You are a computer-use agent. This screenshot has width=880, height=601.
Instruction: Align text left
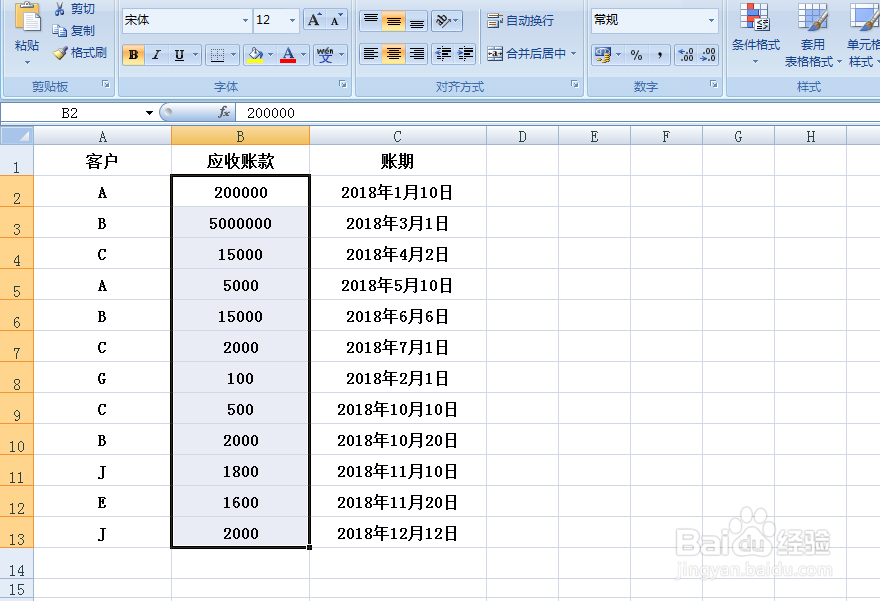tap(371, 54)
